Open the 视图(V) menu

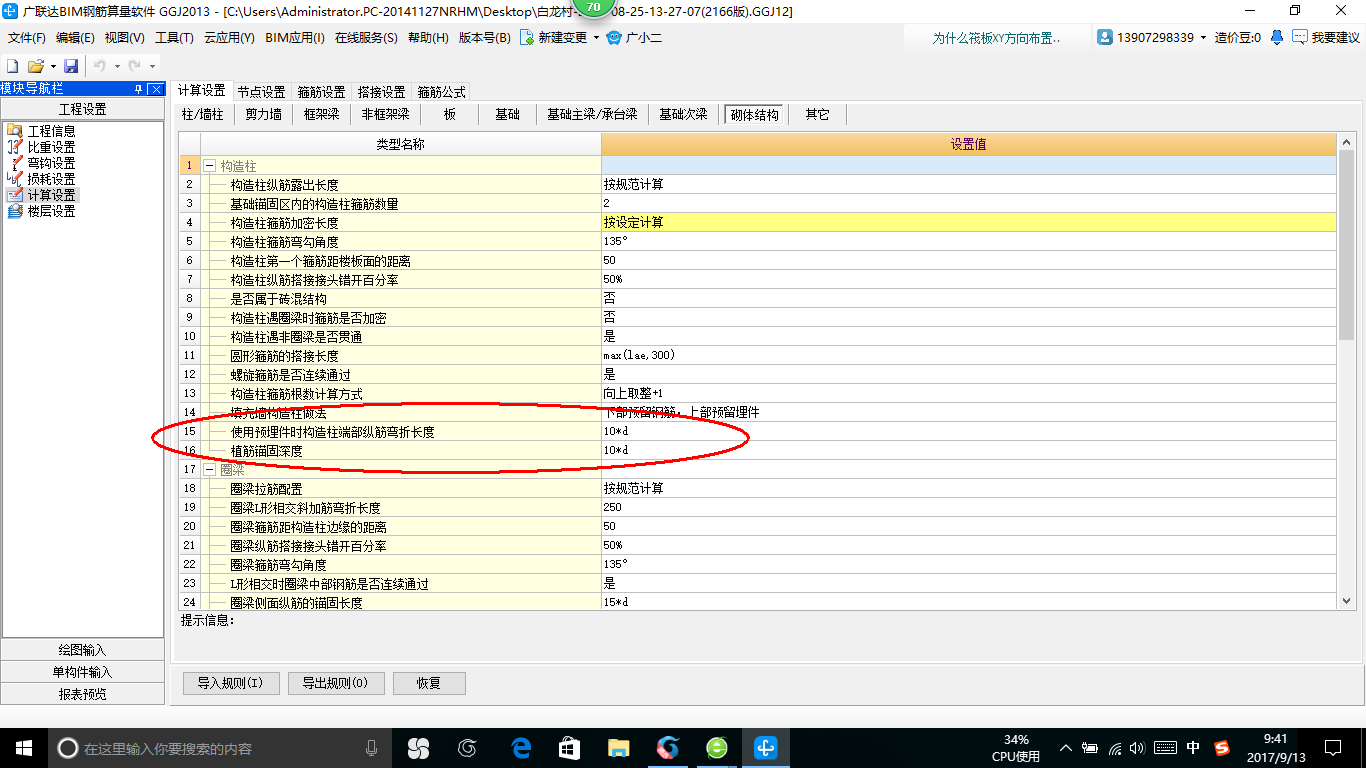point(124,37)
